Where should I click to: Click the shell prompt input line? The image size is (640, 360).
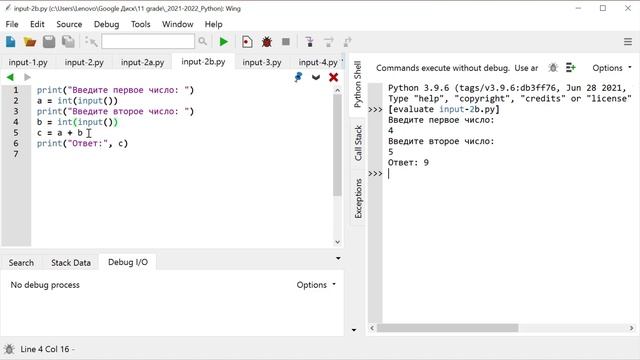[507, 173]
